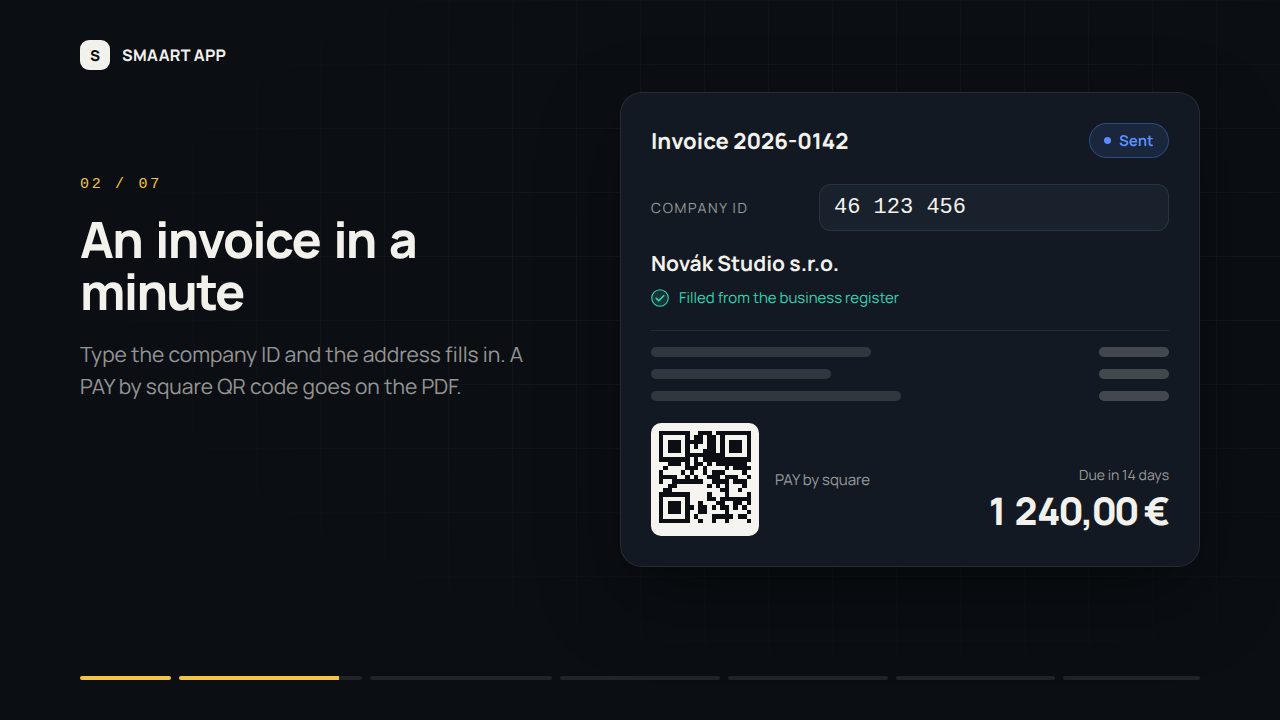The width and height of the screenshot is (1280, 720).
Task: Click the blue dot in Sent badge
Action: (1107, 141)
